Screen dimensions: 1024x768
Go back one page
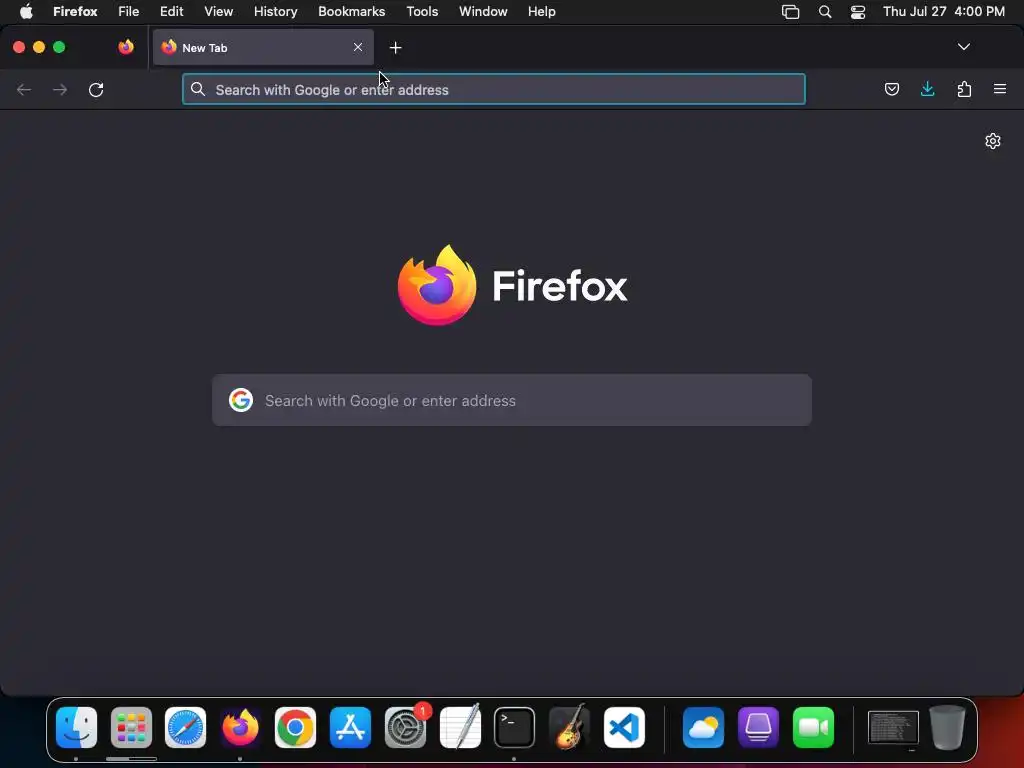(24, 89)
